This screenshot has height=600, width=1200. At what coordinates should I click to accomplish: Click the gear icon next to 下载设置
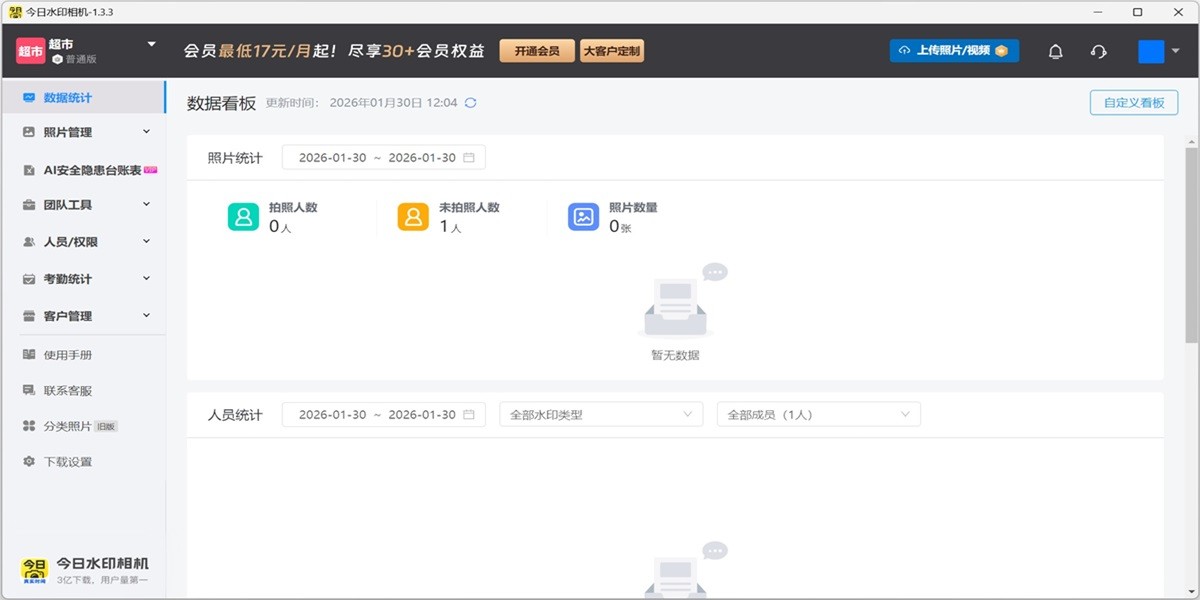(28, 461)
